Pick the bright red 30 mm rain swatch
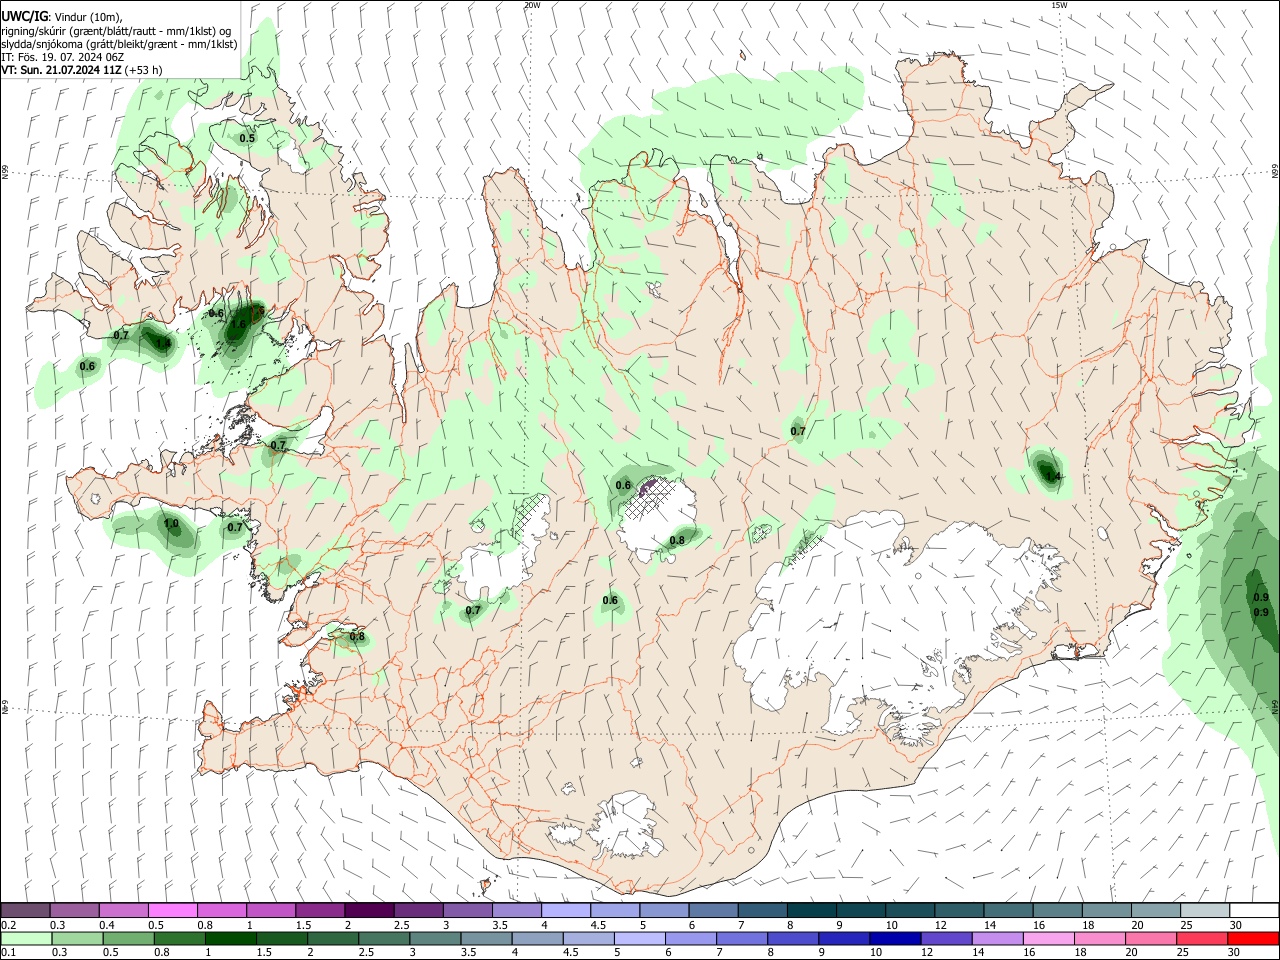The height and width of the screenshot is (960, 1280). click(1252, 939)
